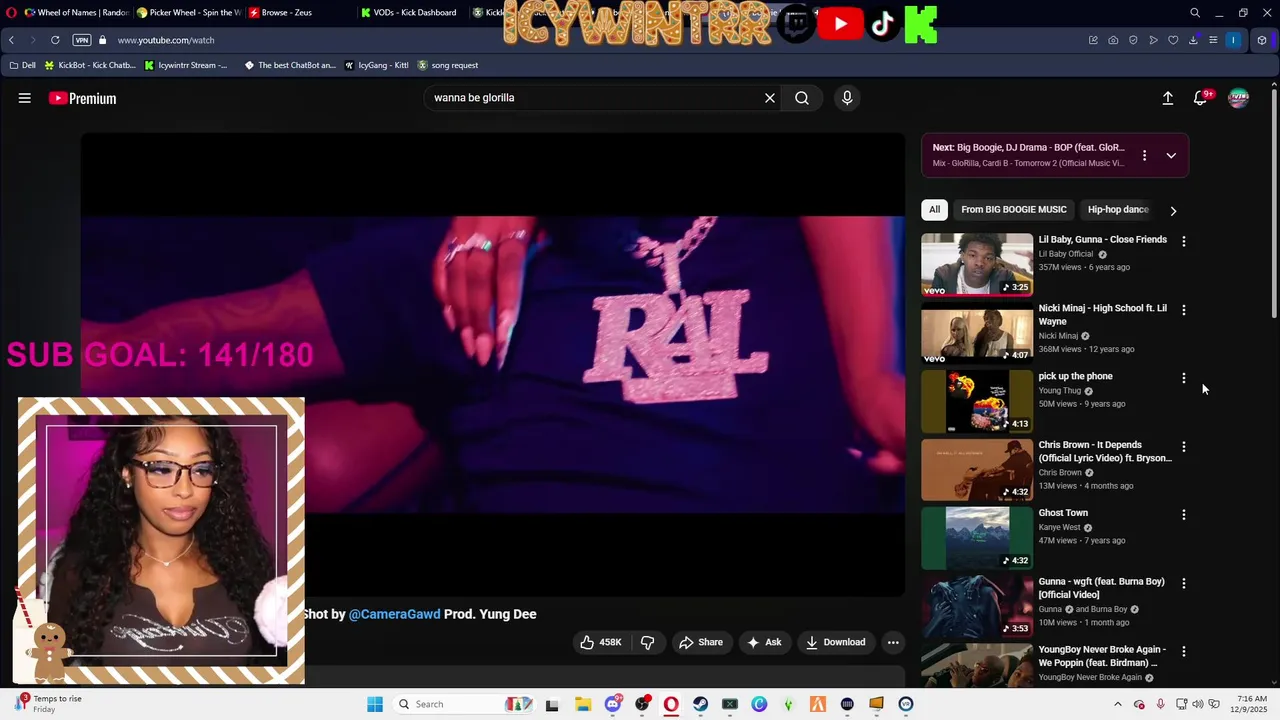Download the current video

click(835, 642)
